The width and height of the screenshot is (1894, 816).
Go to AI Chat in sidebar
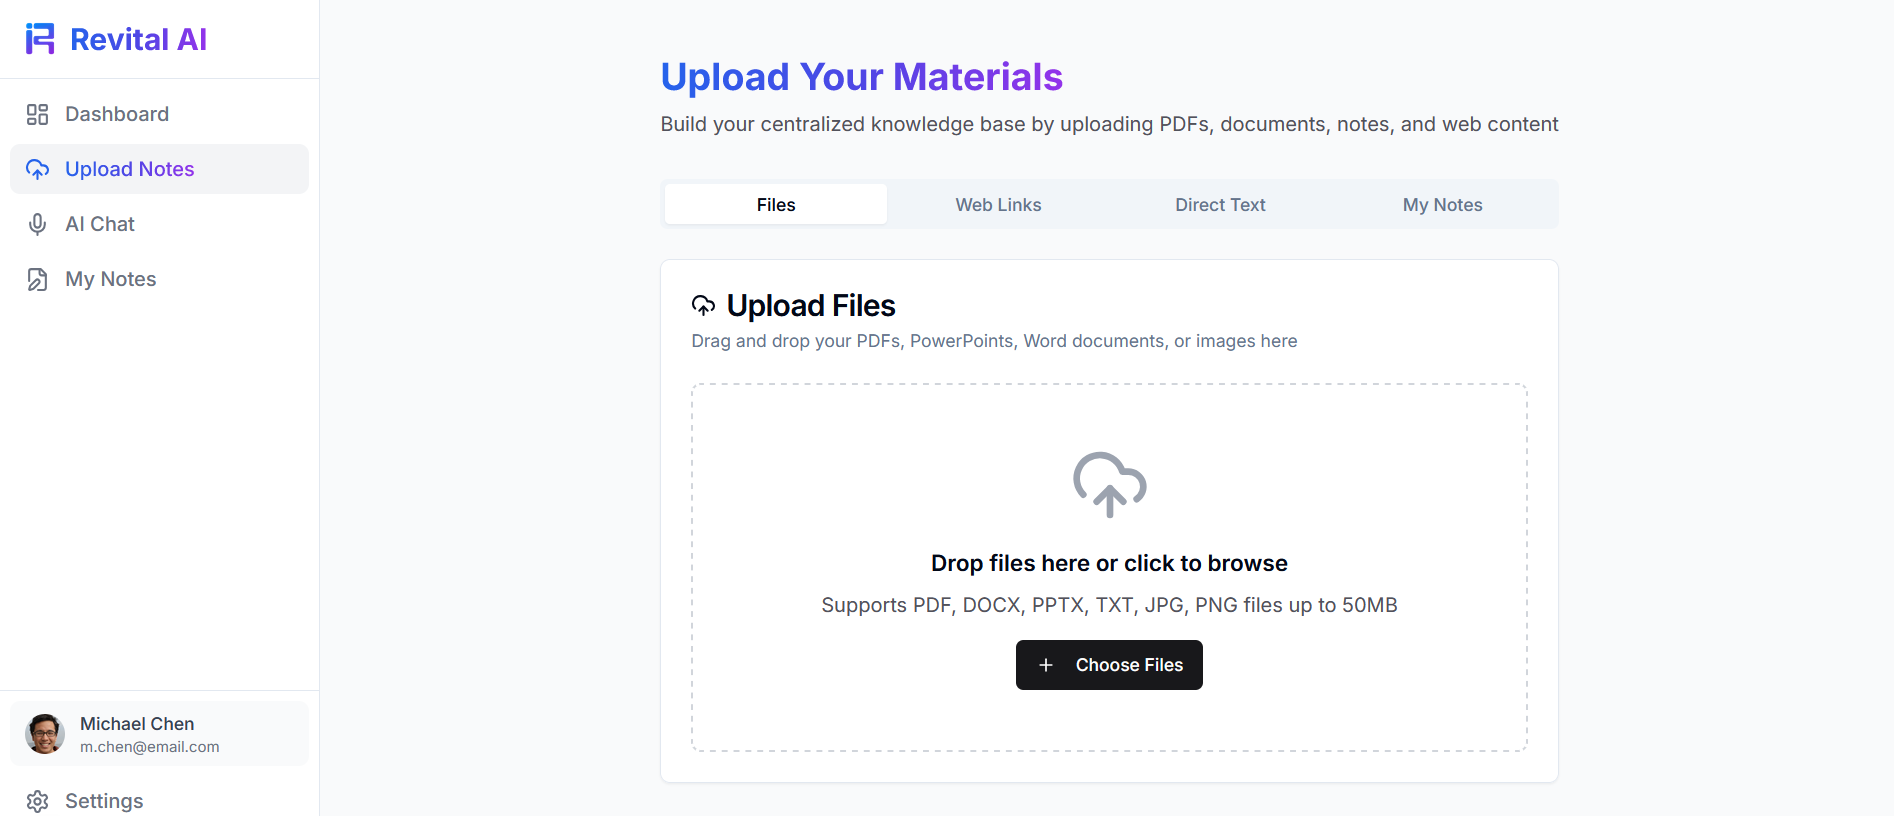pos(100,224)
